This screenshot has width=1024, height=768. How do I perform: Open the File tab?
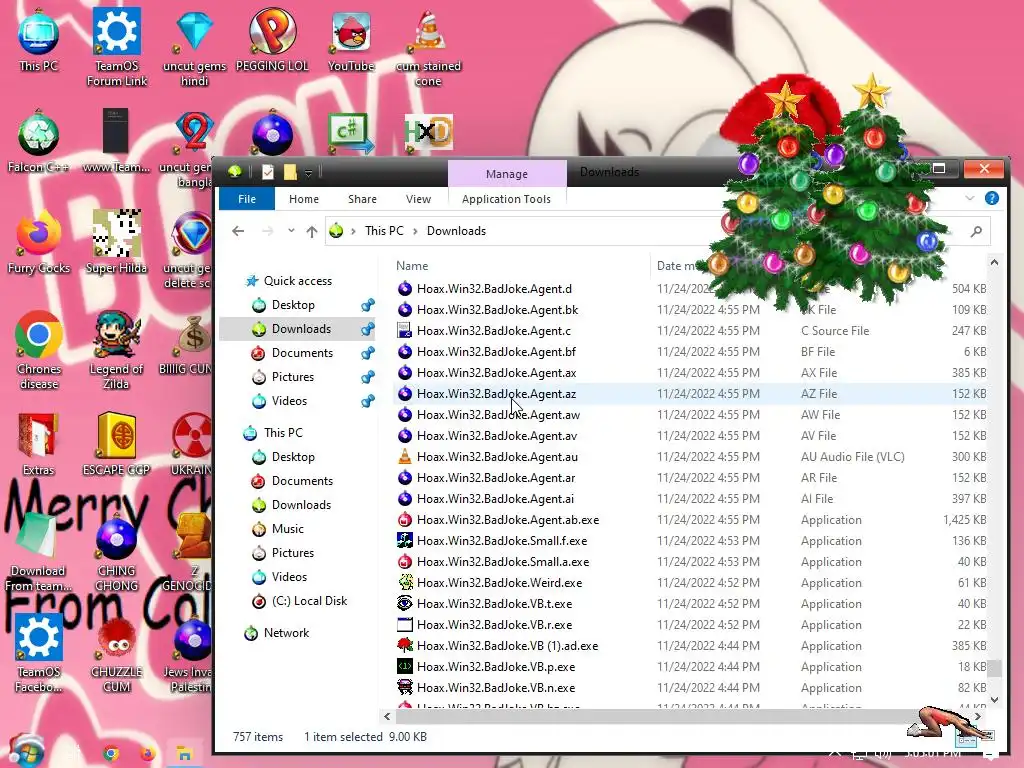tap(247, 199)
